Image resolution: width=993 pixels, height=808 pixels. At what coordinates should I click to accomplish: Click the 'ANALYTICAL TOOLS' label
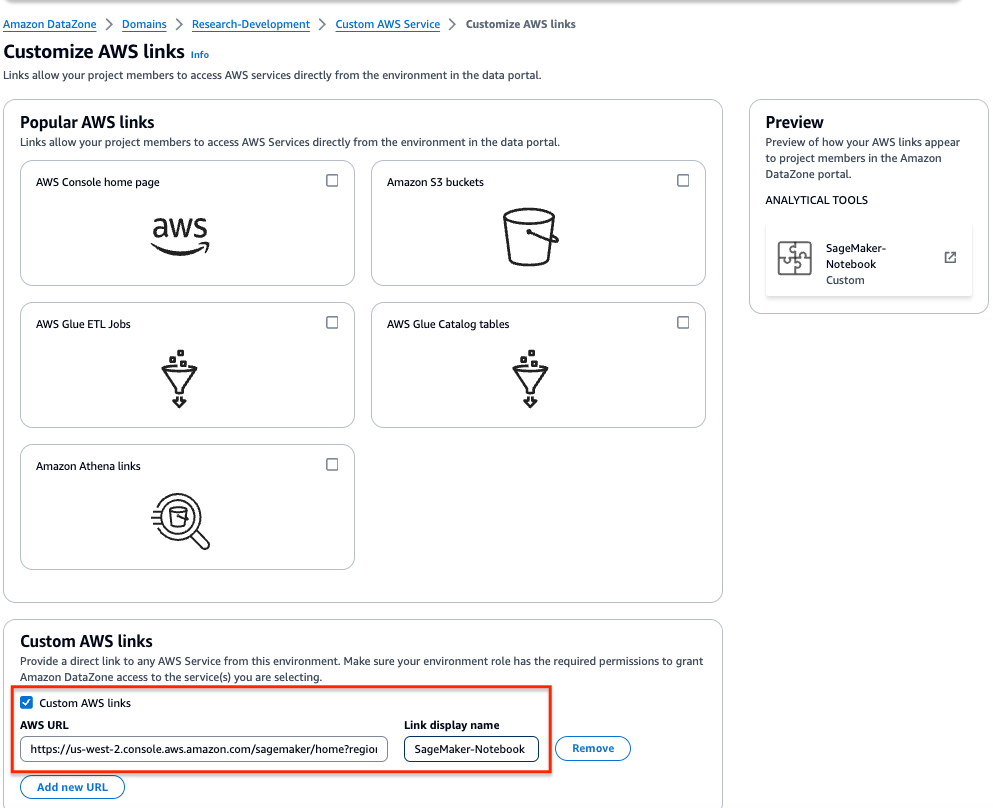pyautogui.click(x=816, y=200)
